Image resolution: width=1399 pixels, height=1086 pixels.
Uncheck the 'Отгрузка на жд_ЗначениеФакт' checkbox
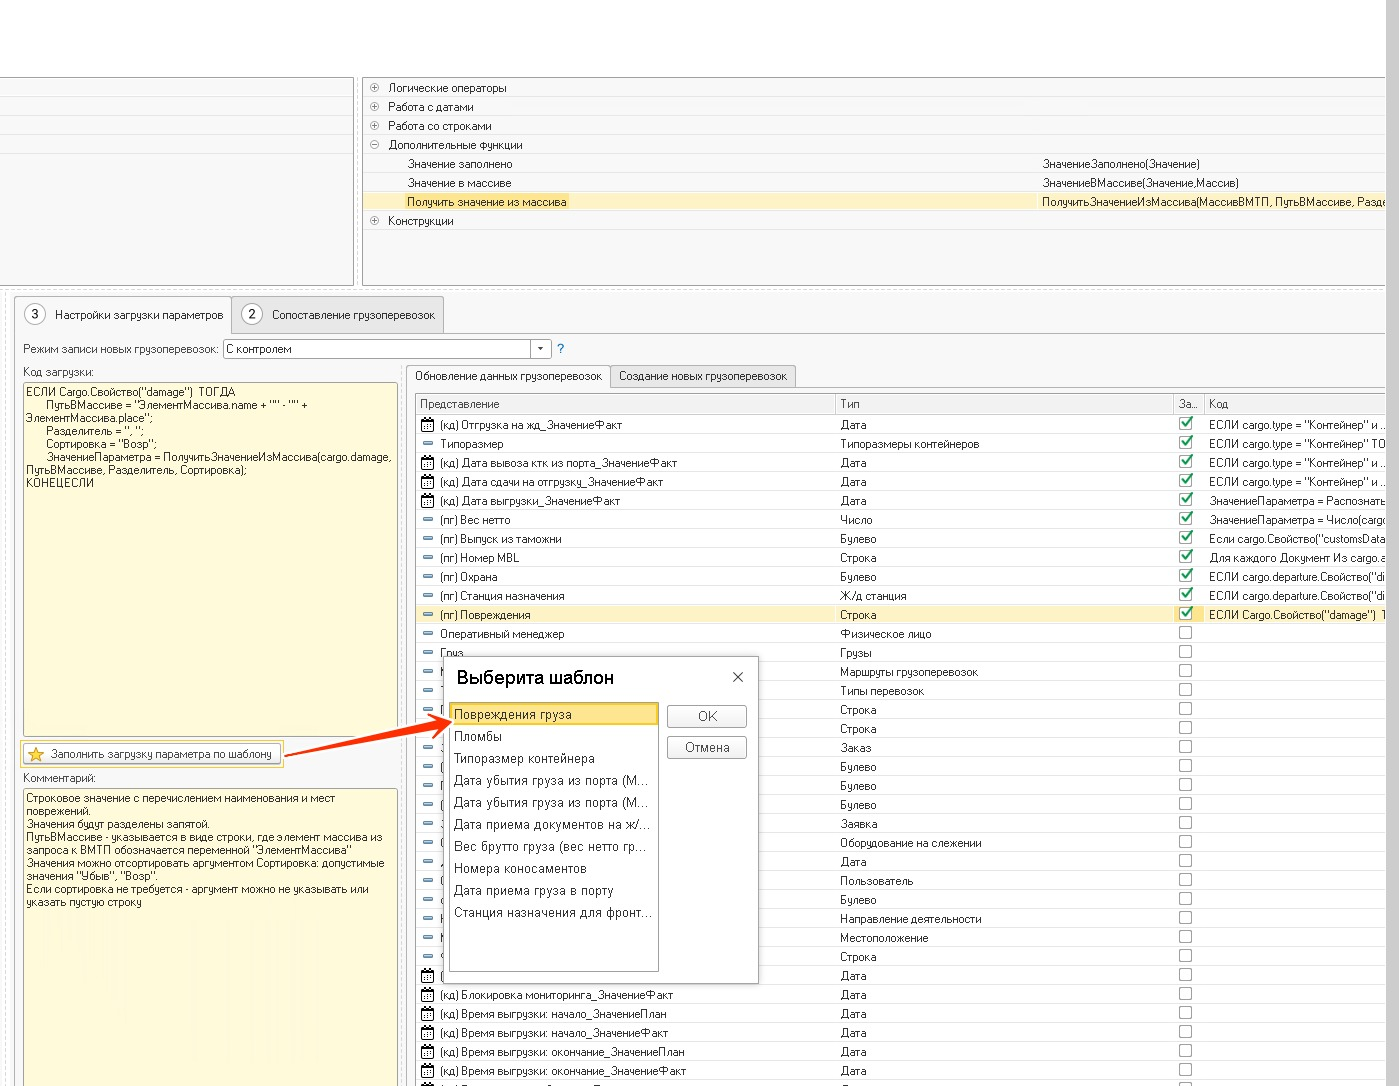point(1186,424)
